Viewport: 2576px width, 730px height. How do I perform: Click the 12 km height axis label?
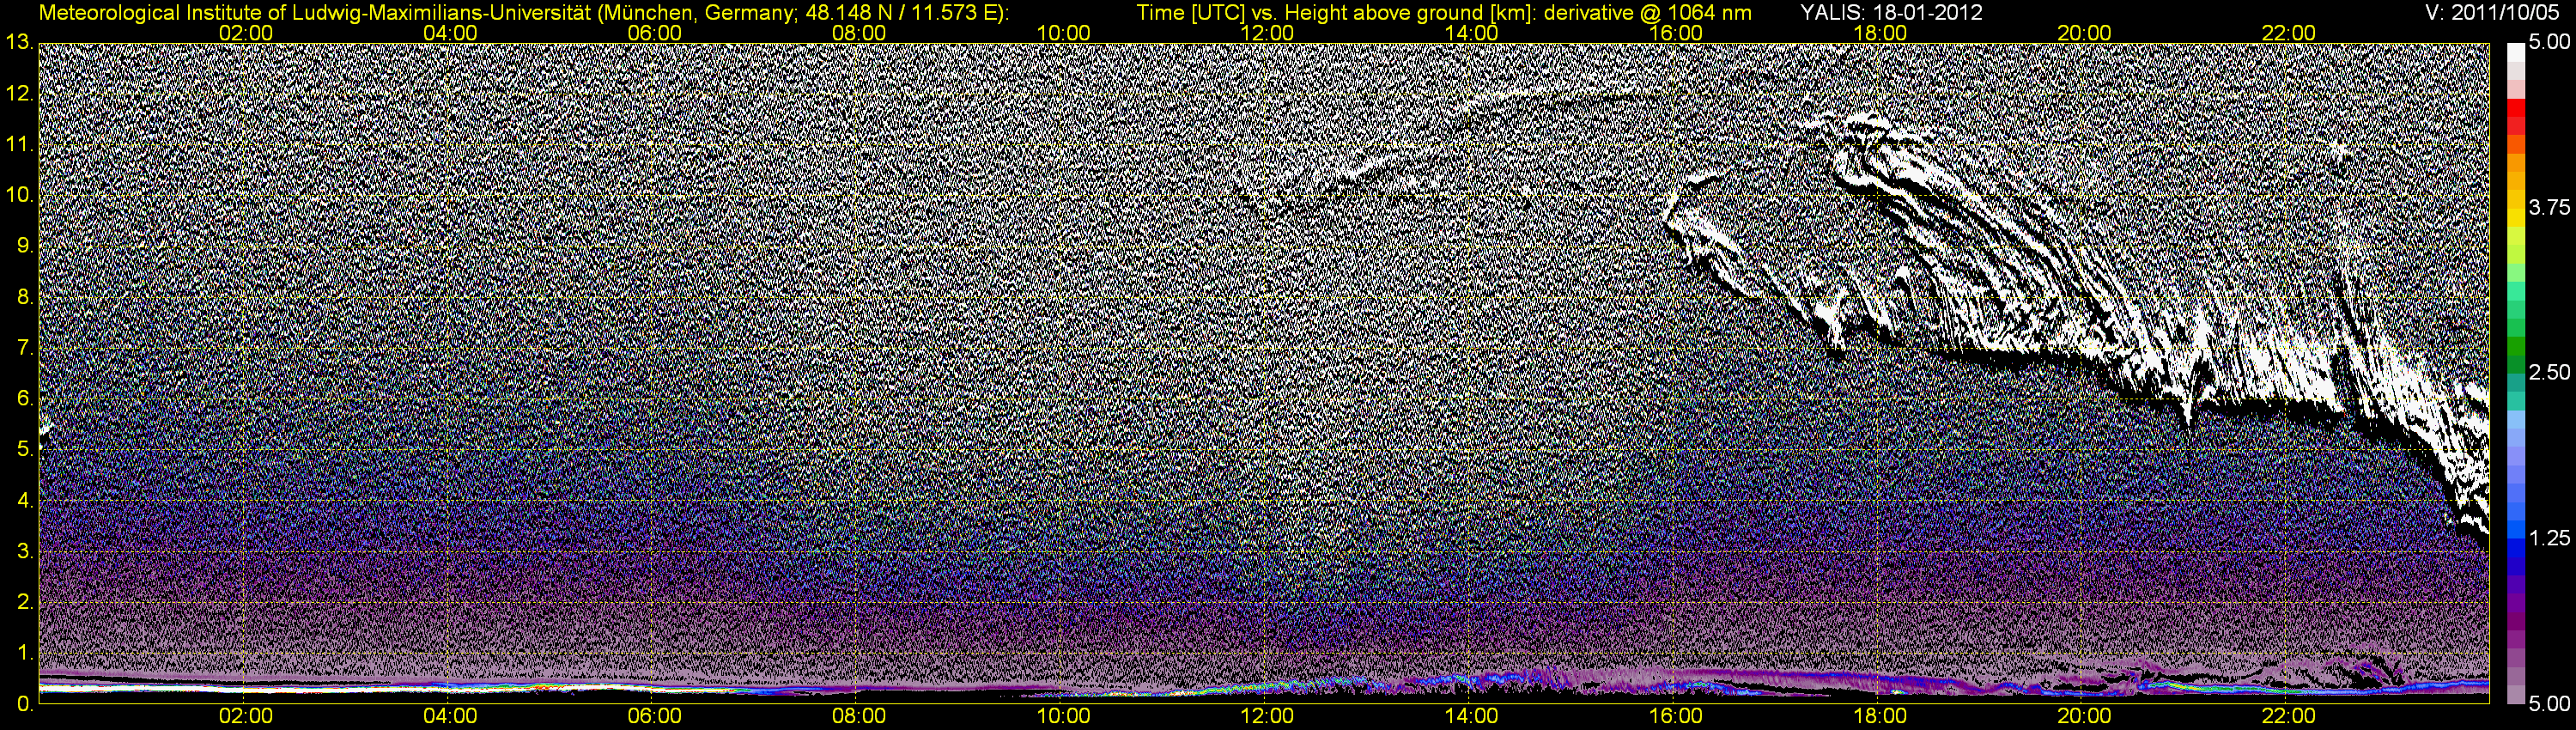tap(19, 94)
